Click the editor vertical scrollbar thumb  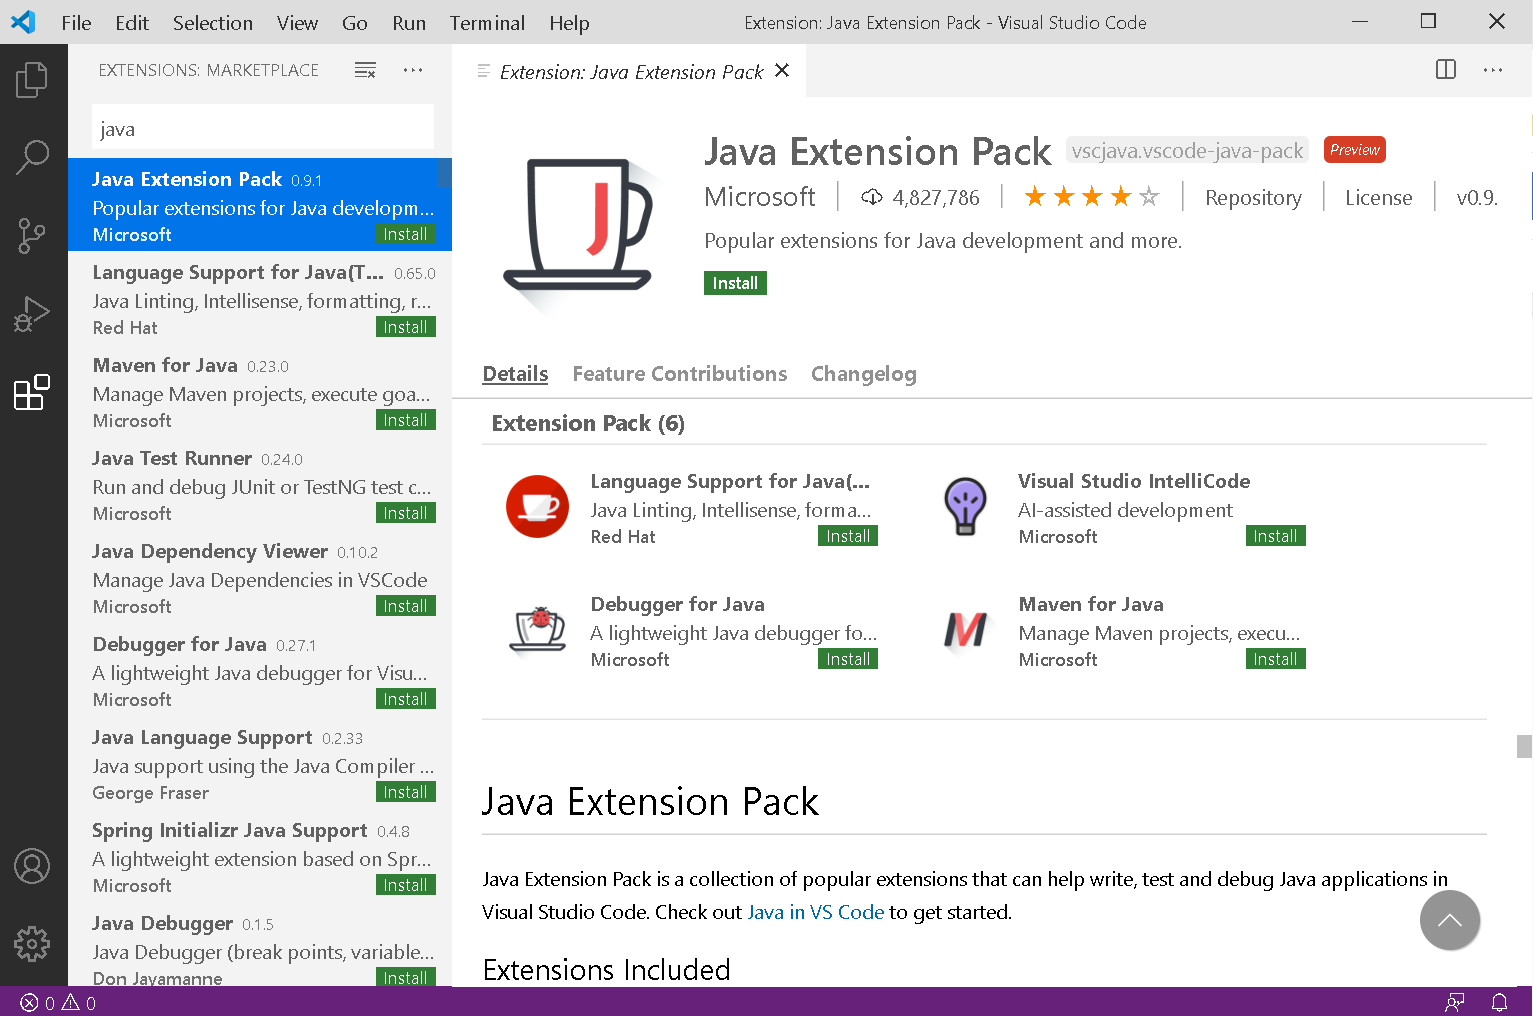click(x=1524, y=746)
